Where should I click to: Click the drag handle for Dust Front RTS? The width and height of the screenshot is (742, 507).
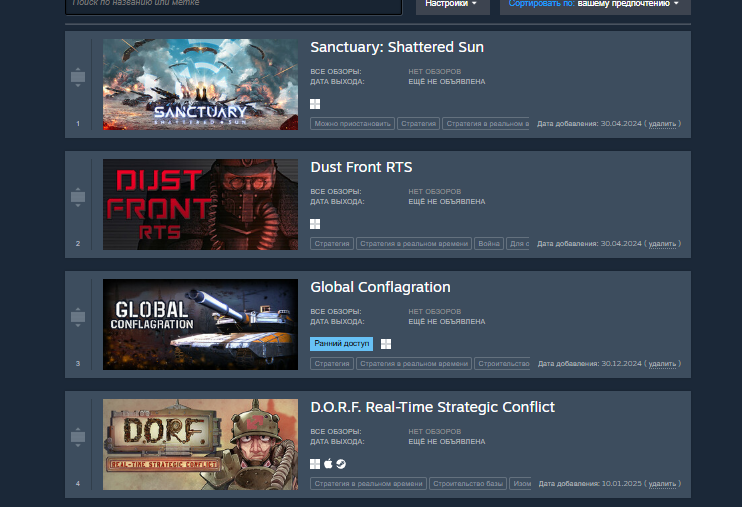(x=78, y=197)
